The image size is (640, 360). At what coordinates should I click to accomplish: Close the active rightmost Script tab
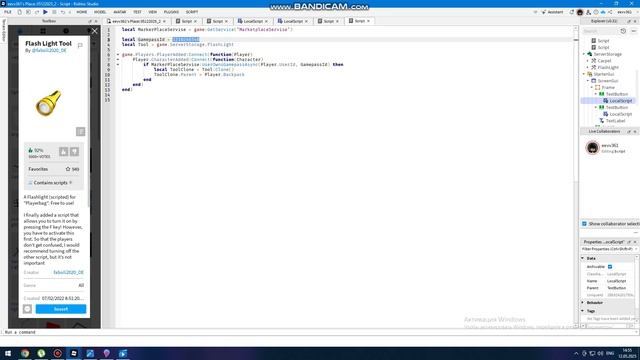point(368,21)
